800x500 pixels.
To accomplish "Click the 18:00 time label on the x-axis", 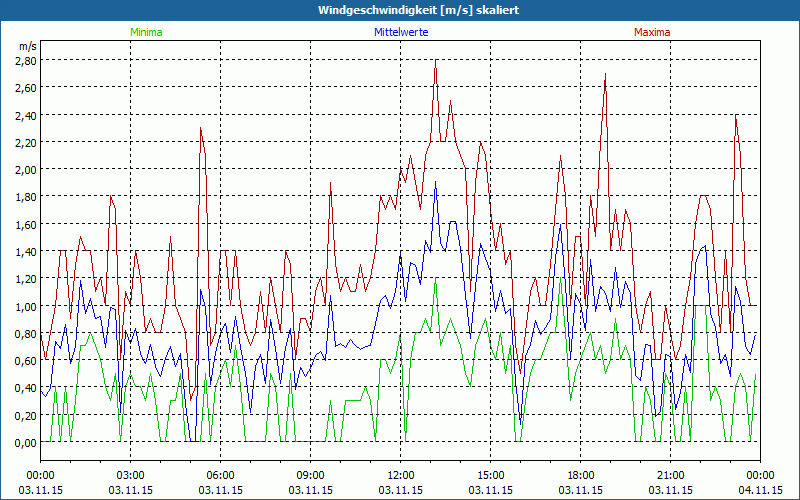I will coord(581,475).
